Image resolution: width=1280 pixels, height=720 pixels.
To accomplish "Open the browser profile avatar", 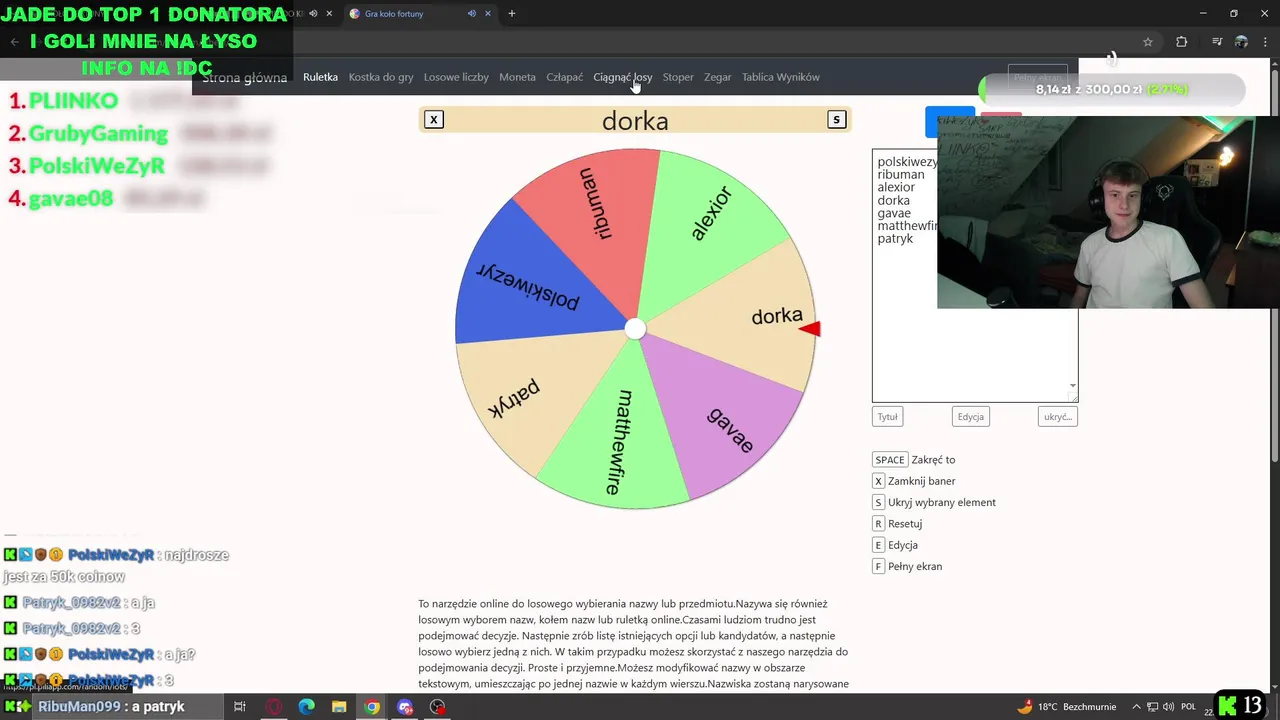I will click(x=1241, y=42).
